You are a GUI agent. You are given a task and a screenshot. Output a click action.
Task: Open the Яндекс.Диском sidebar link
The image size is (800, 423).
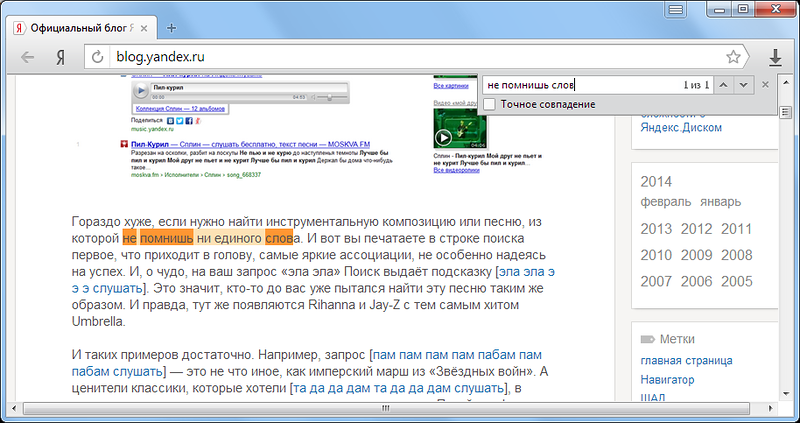click(x=681, y=128)
